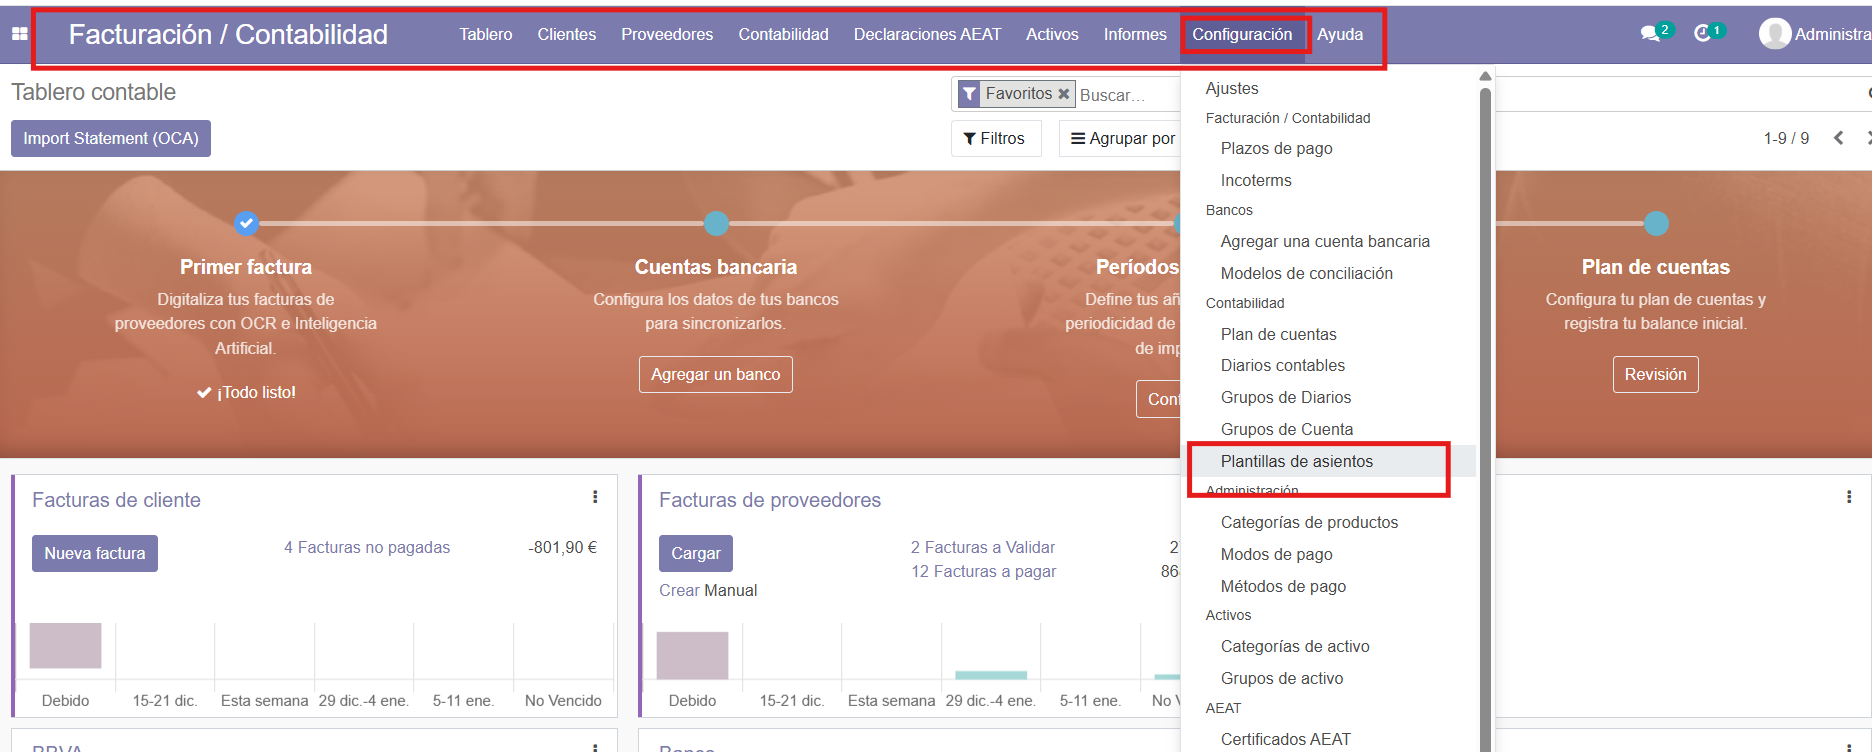
Task: Select Plantillas de asientos menu entry
Action: tap(1296, 461)
